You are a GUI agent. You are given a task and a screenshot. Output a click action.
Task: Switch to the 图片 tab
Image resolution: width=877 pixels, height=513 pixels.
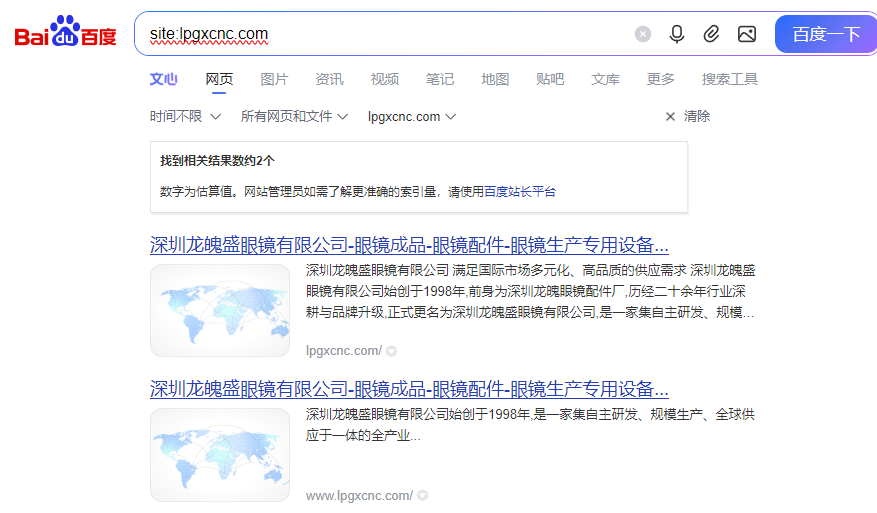pyautogui.click(x=274, y=79)
